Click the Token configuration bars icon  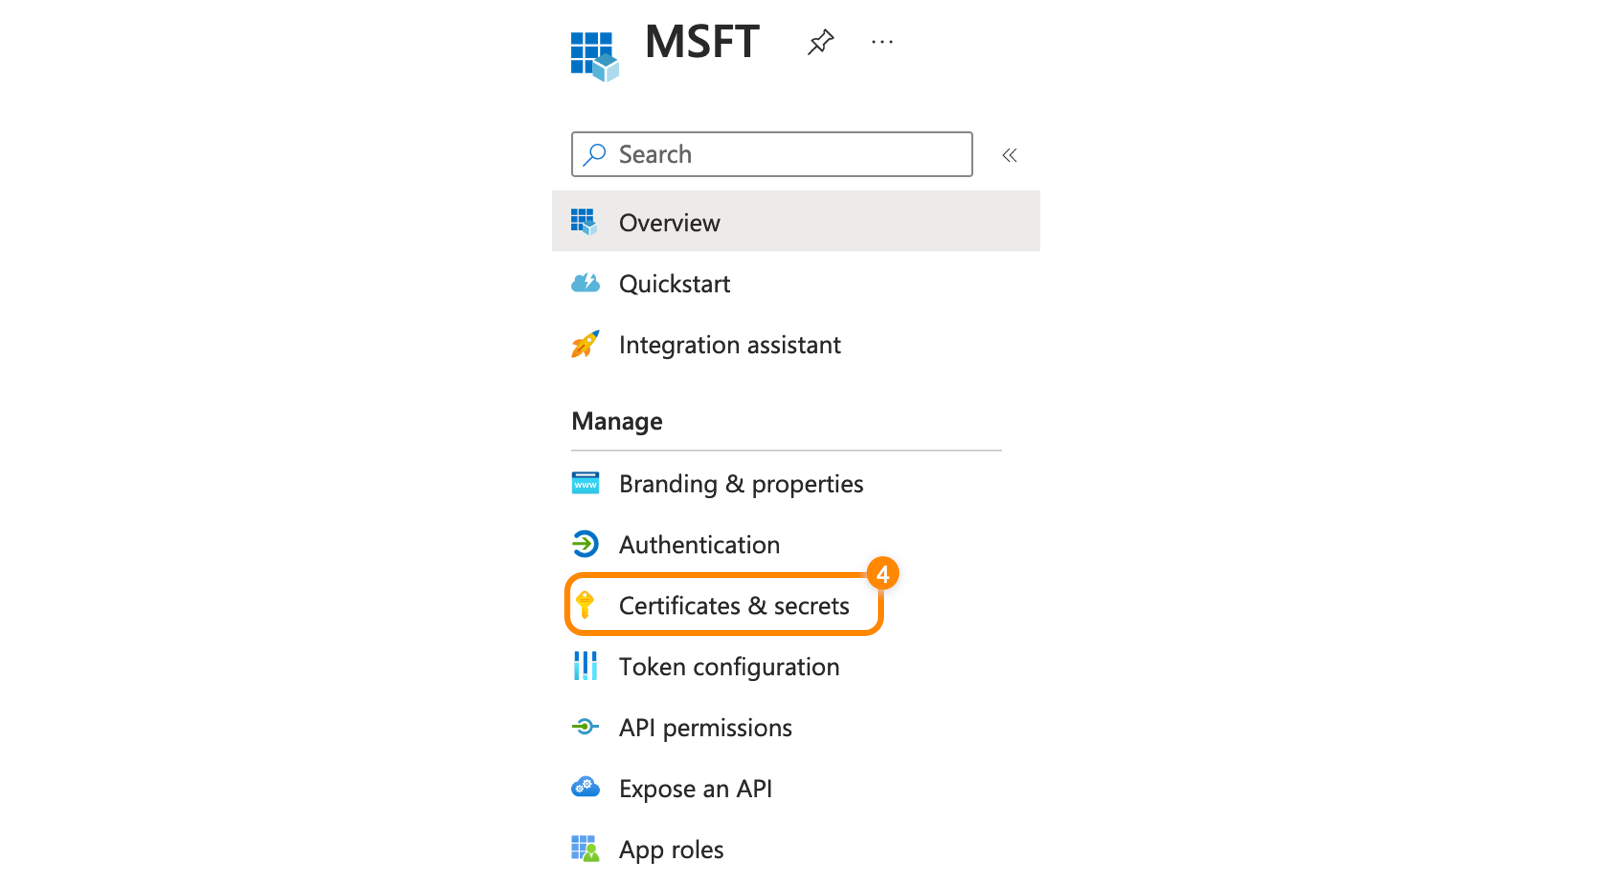(x=585, y=666)
